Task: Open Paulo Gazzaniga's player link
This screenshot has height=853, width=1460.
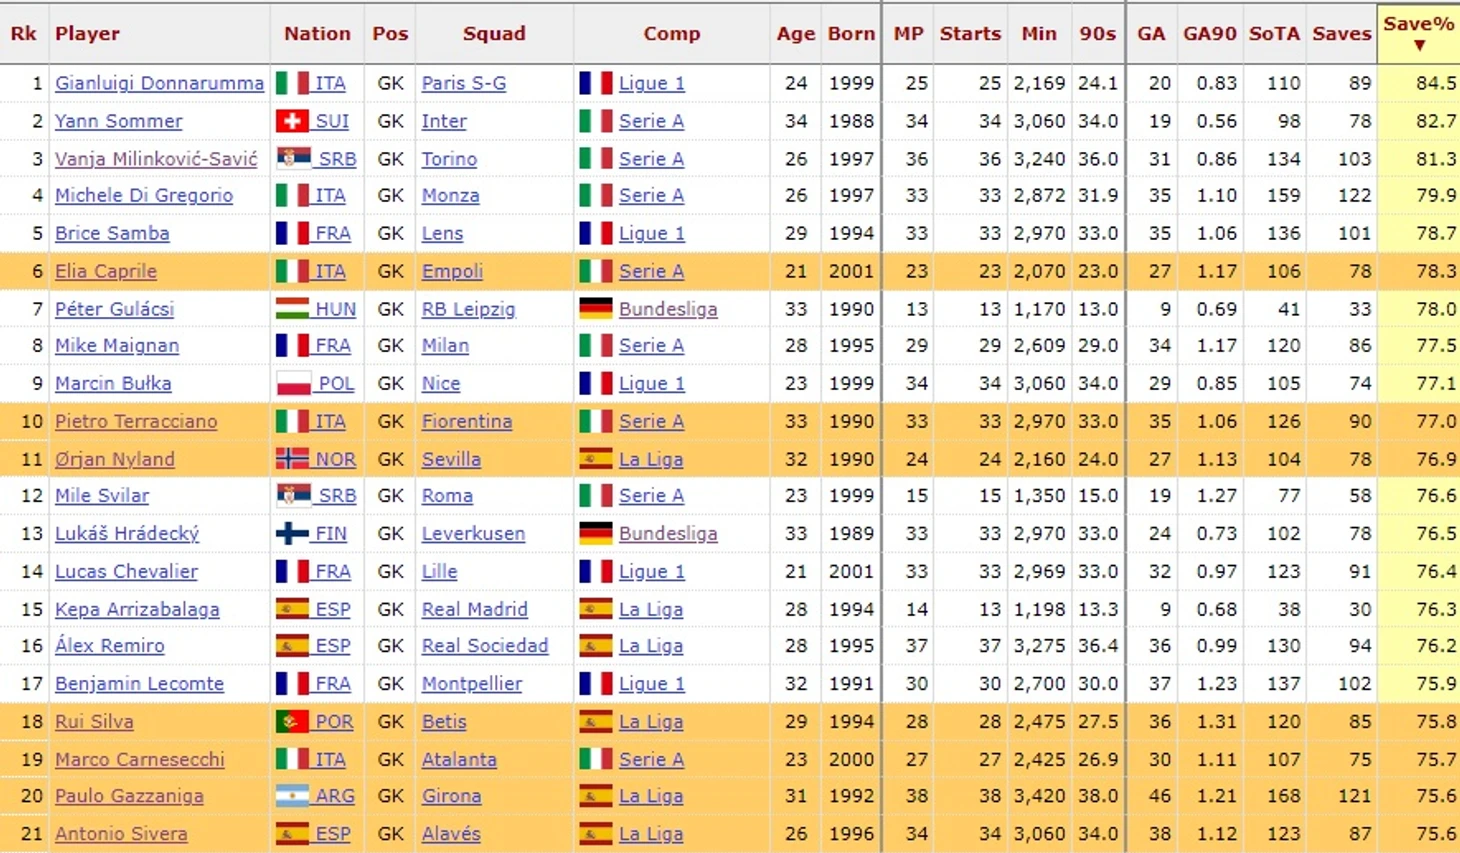Action: click(129, 796)
